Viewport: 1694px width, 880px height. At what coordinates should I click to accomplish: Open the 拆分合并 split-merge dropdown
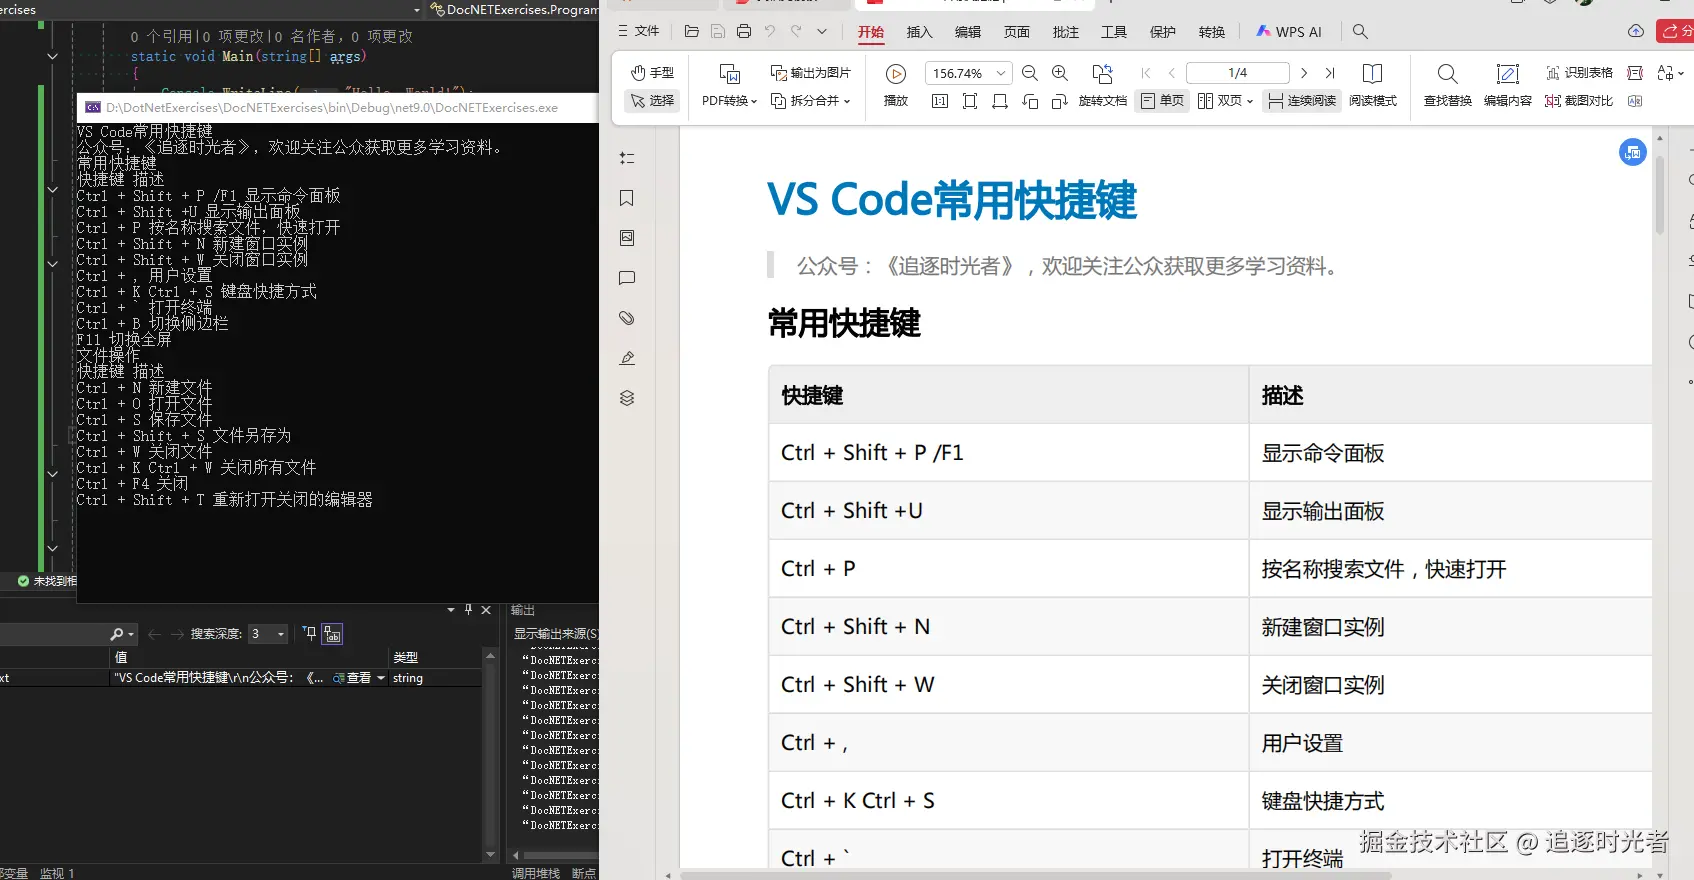coord(811,101)
